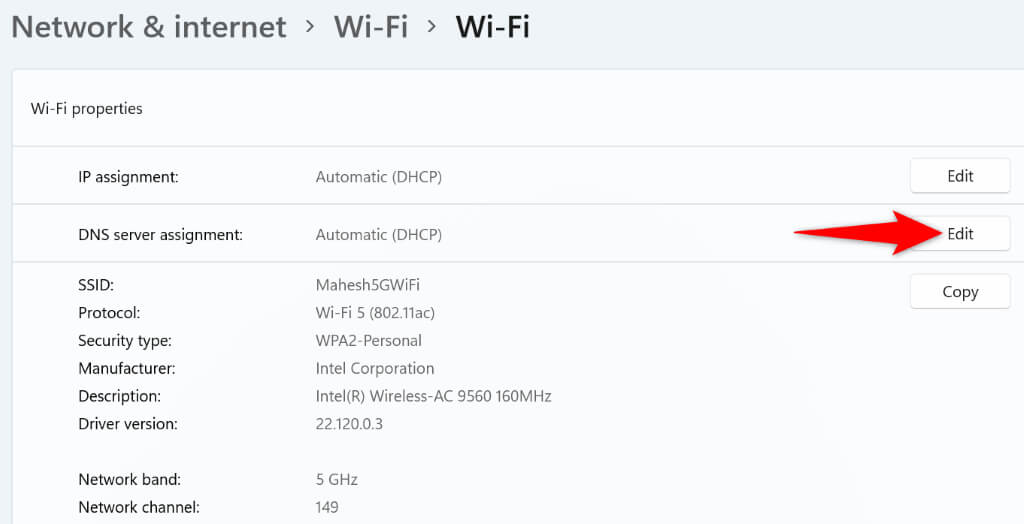This screenshot has height=524, width=1024.
Task: Click the 5 GHz network band value
Action: point(336,479)
